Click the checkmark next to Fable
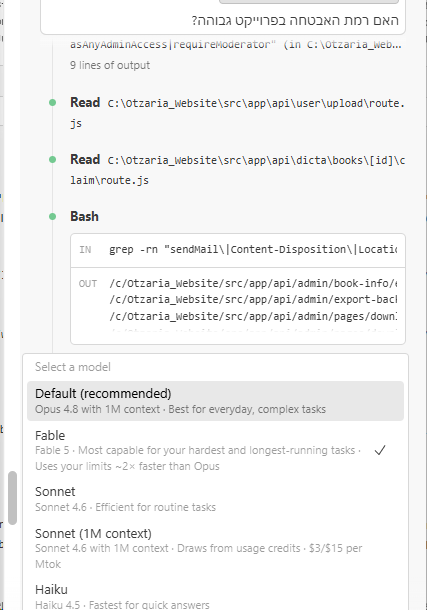 point(380,450)
